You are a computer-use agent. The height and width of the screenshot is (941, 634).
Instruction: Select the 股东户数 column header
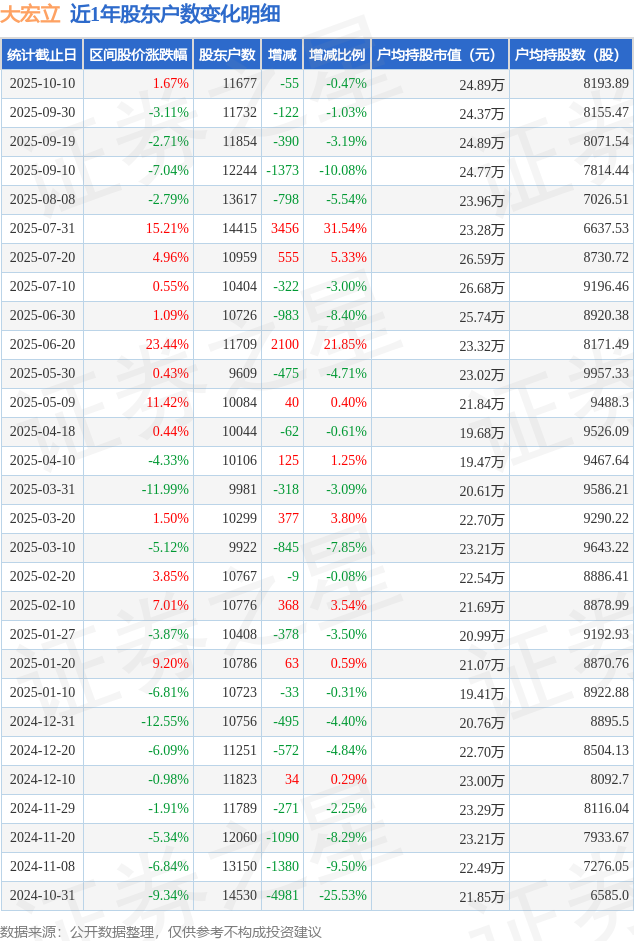[227, 55]
